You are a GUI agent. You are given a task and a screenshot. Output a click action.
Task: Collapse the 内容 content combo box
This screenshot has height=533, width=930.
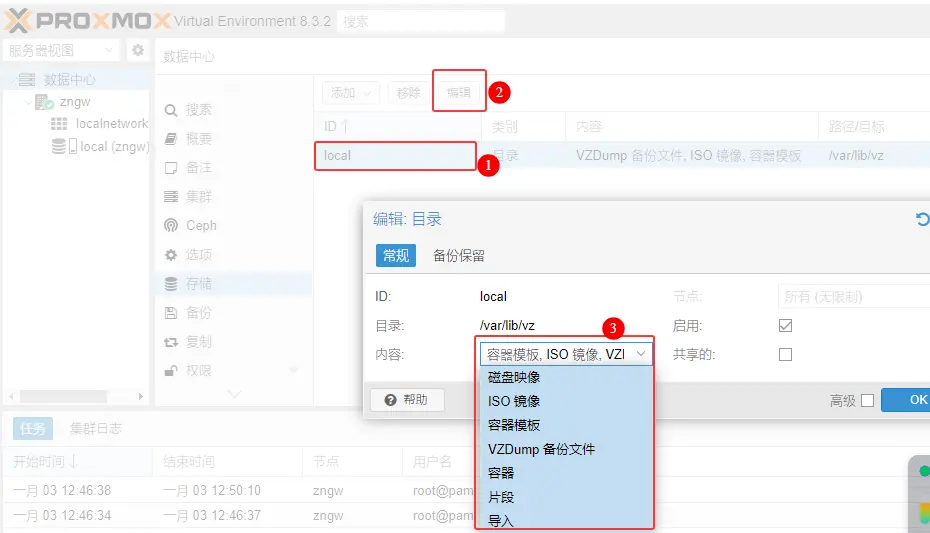coord(640,354)
